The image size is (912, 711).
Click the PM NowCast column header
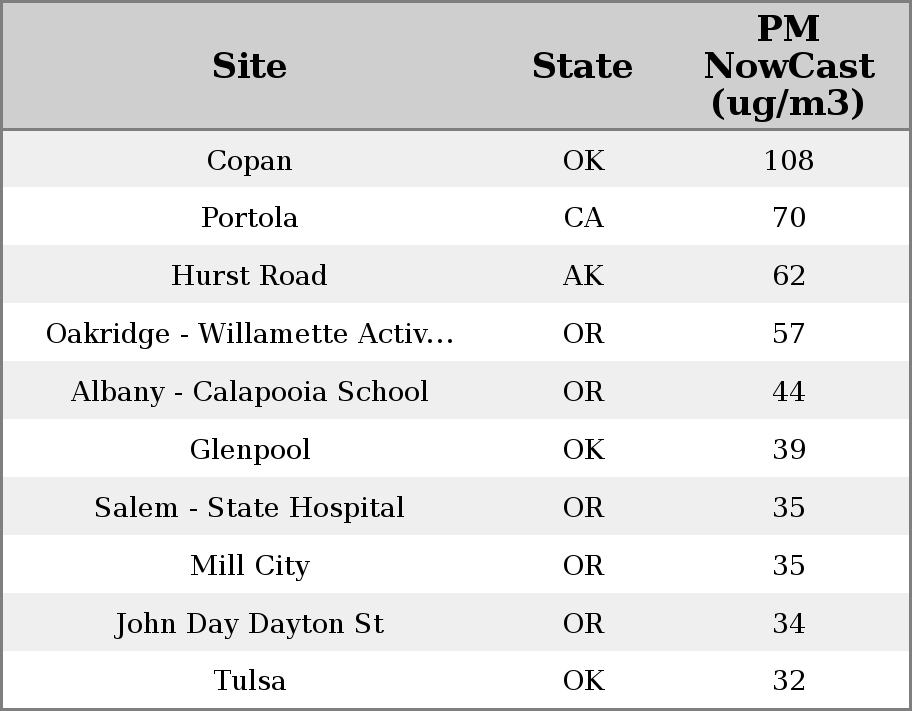(x=788, y=66)
